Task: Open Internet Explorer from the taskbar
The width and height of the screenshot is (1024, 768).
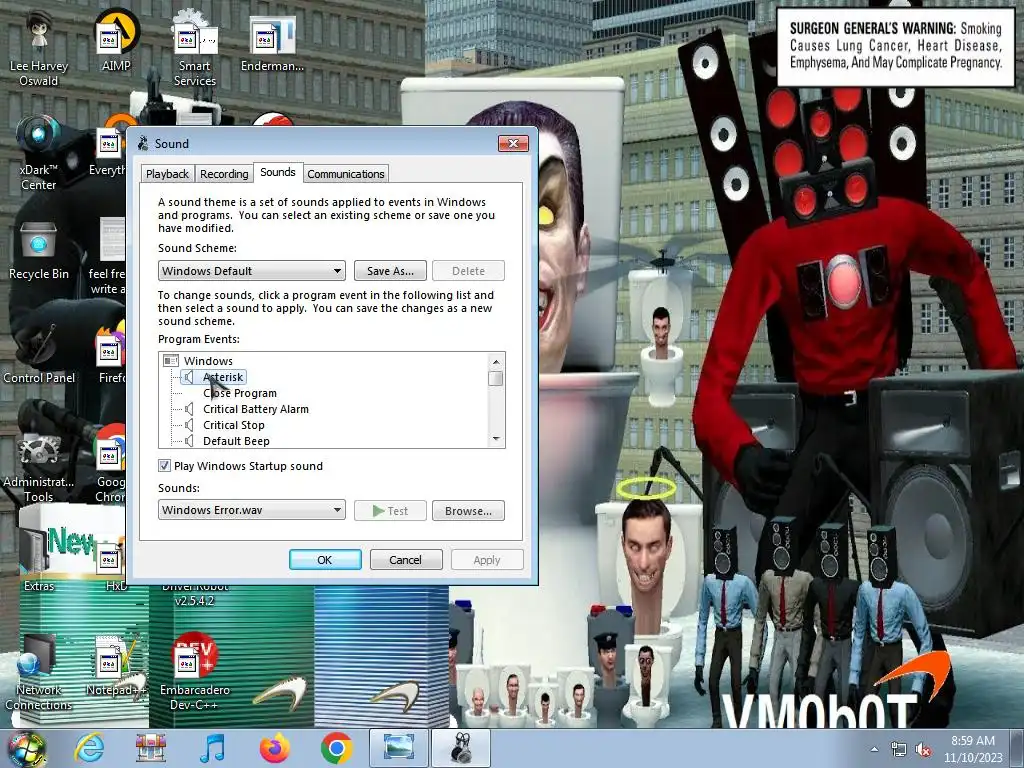Action: [x=89, y=748]
